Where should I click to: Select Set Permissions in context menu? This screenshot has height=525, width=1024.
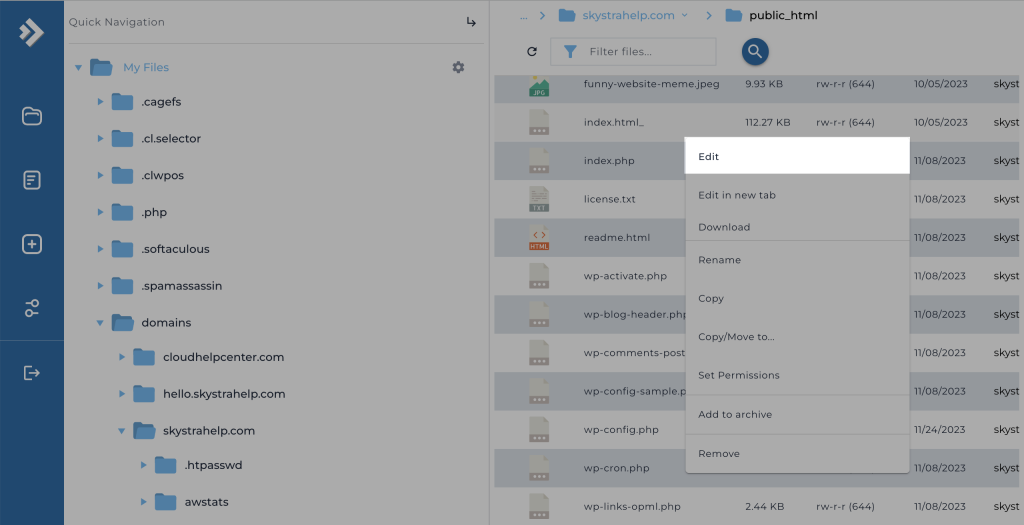point(738,376)
